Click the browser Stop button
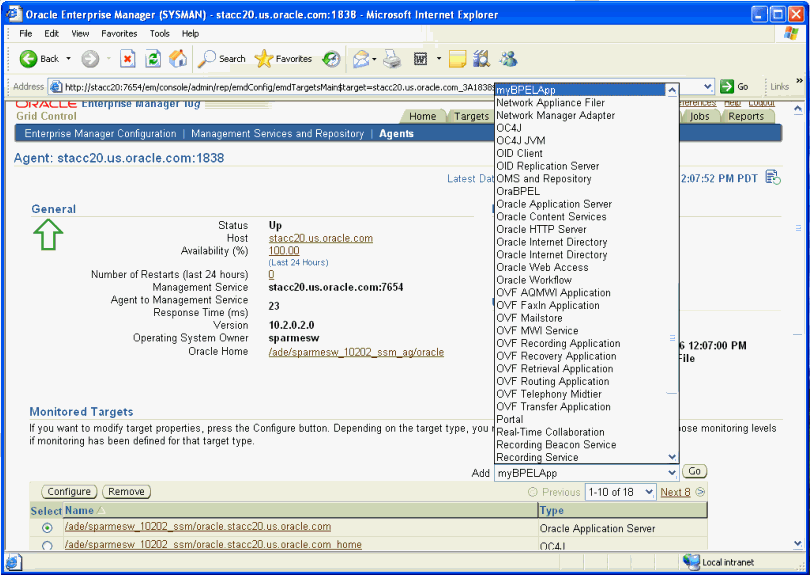Viewport: 810px width, 575px height. (128, 59)
